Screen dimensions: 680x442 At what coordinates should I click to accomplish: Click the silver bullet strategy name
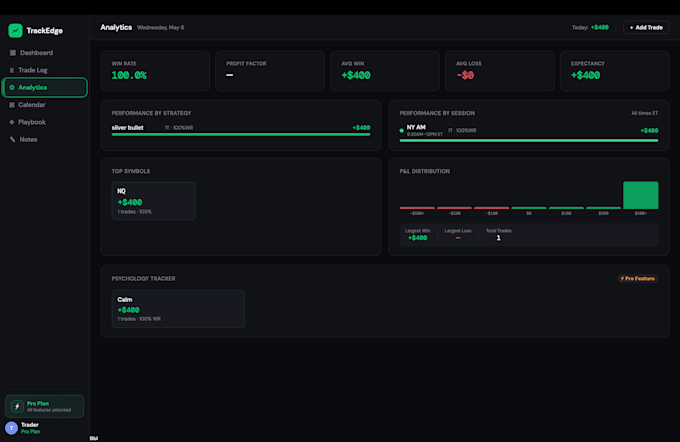(x=128, y=128)
